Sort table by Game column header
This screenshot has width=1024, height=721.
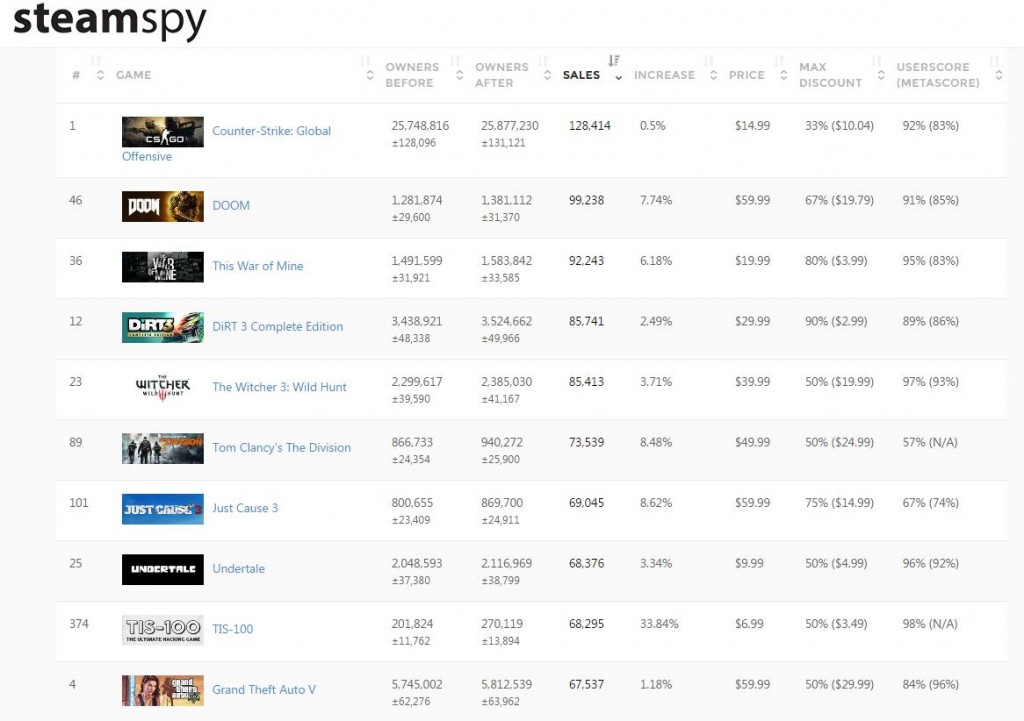pos(133,75)
